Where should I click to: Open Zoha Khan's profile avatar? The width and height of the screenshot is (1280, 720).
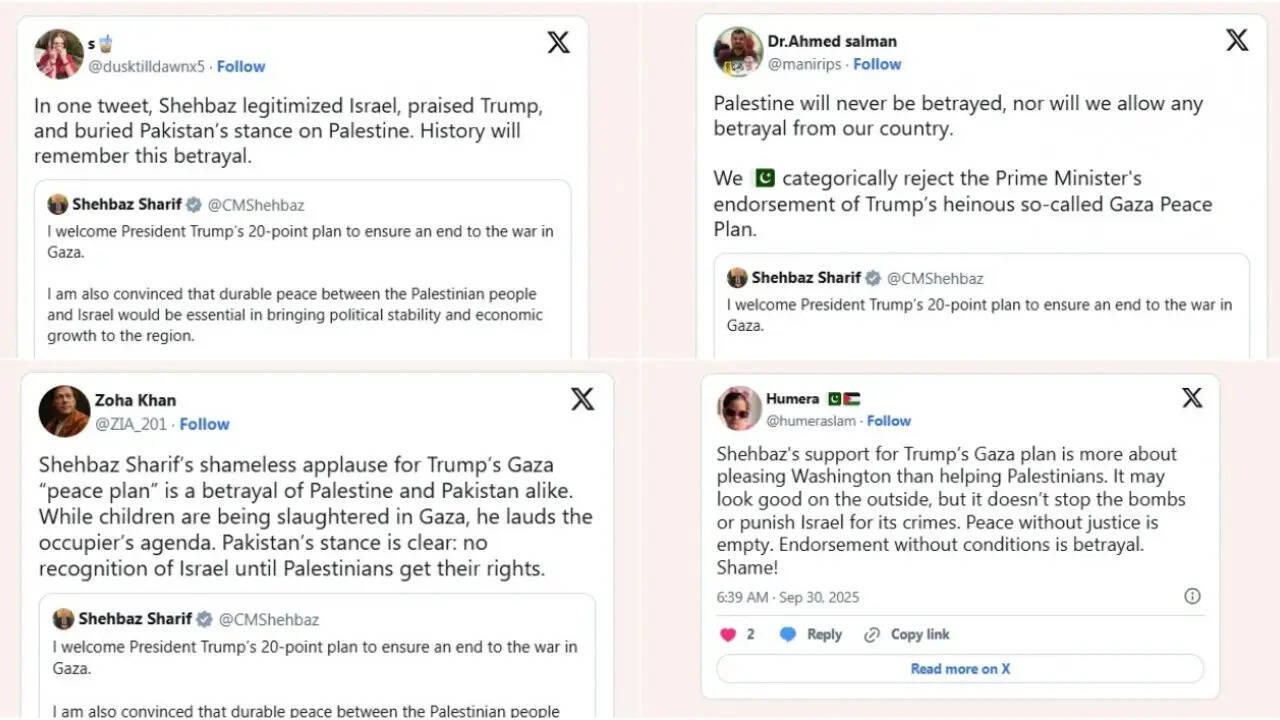point(64,411)
